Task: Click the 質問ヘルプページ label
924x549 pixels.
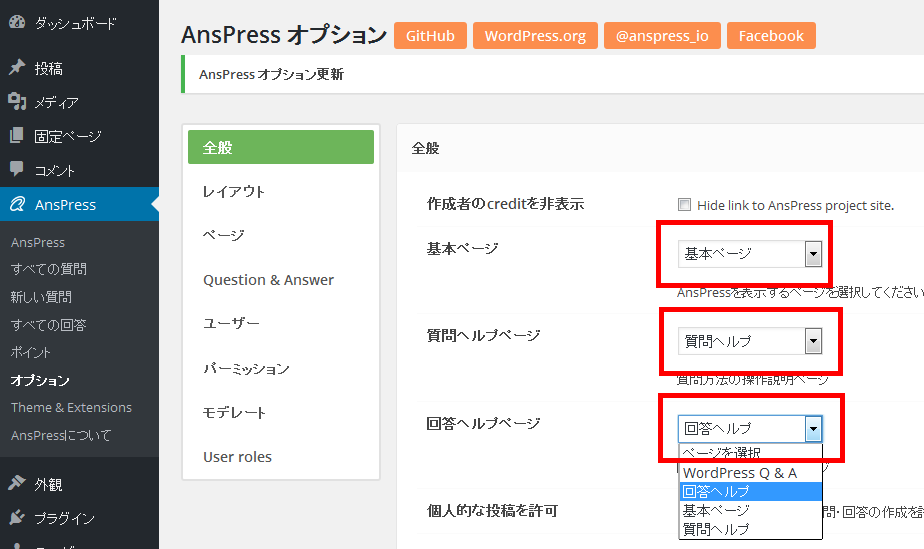Action: tap(483, 335)
